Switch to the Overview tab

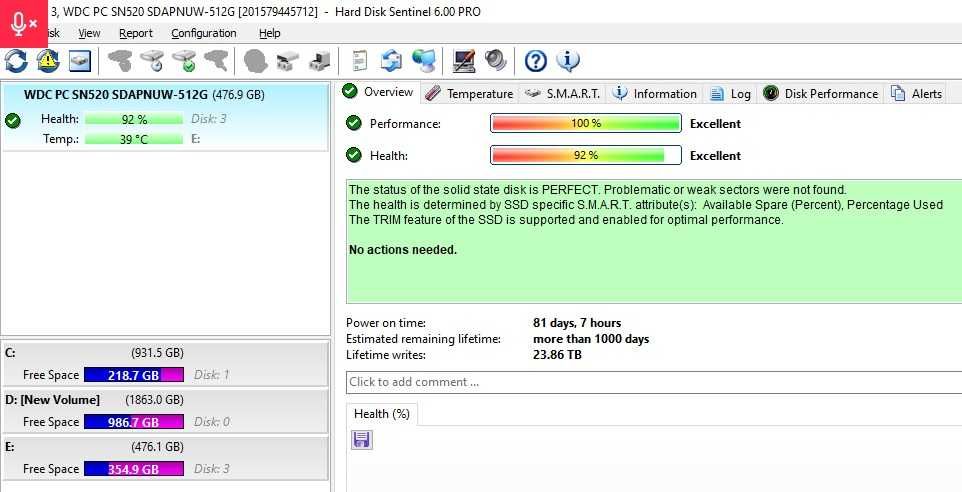click(x=379, y=92)
